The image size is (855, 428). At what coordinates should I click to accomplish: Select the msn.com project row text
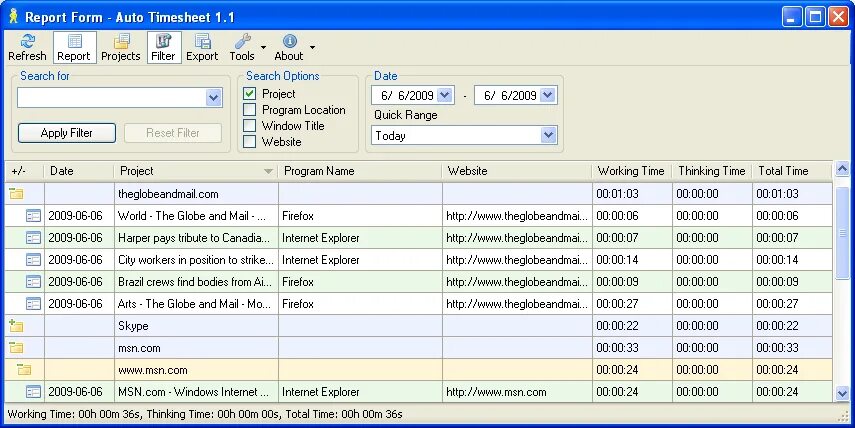coord(139,348)
